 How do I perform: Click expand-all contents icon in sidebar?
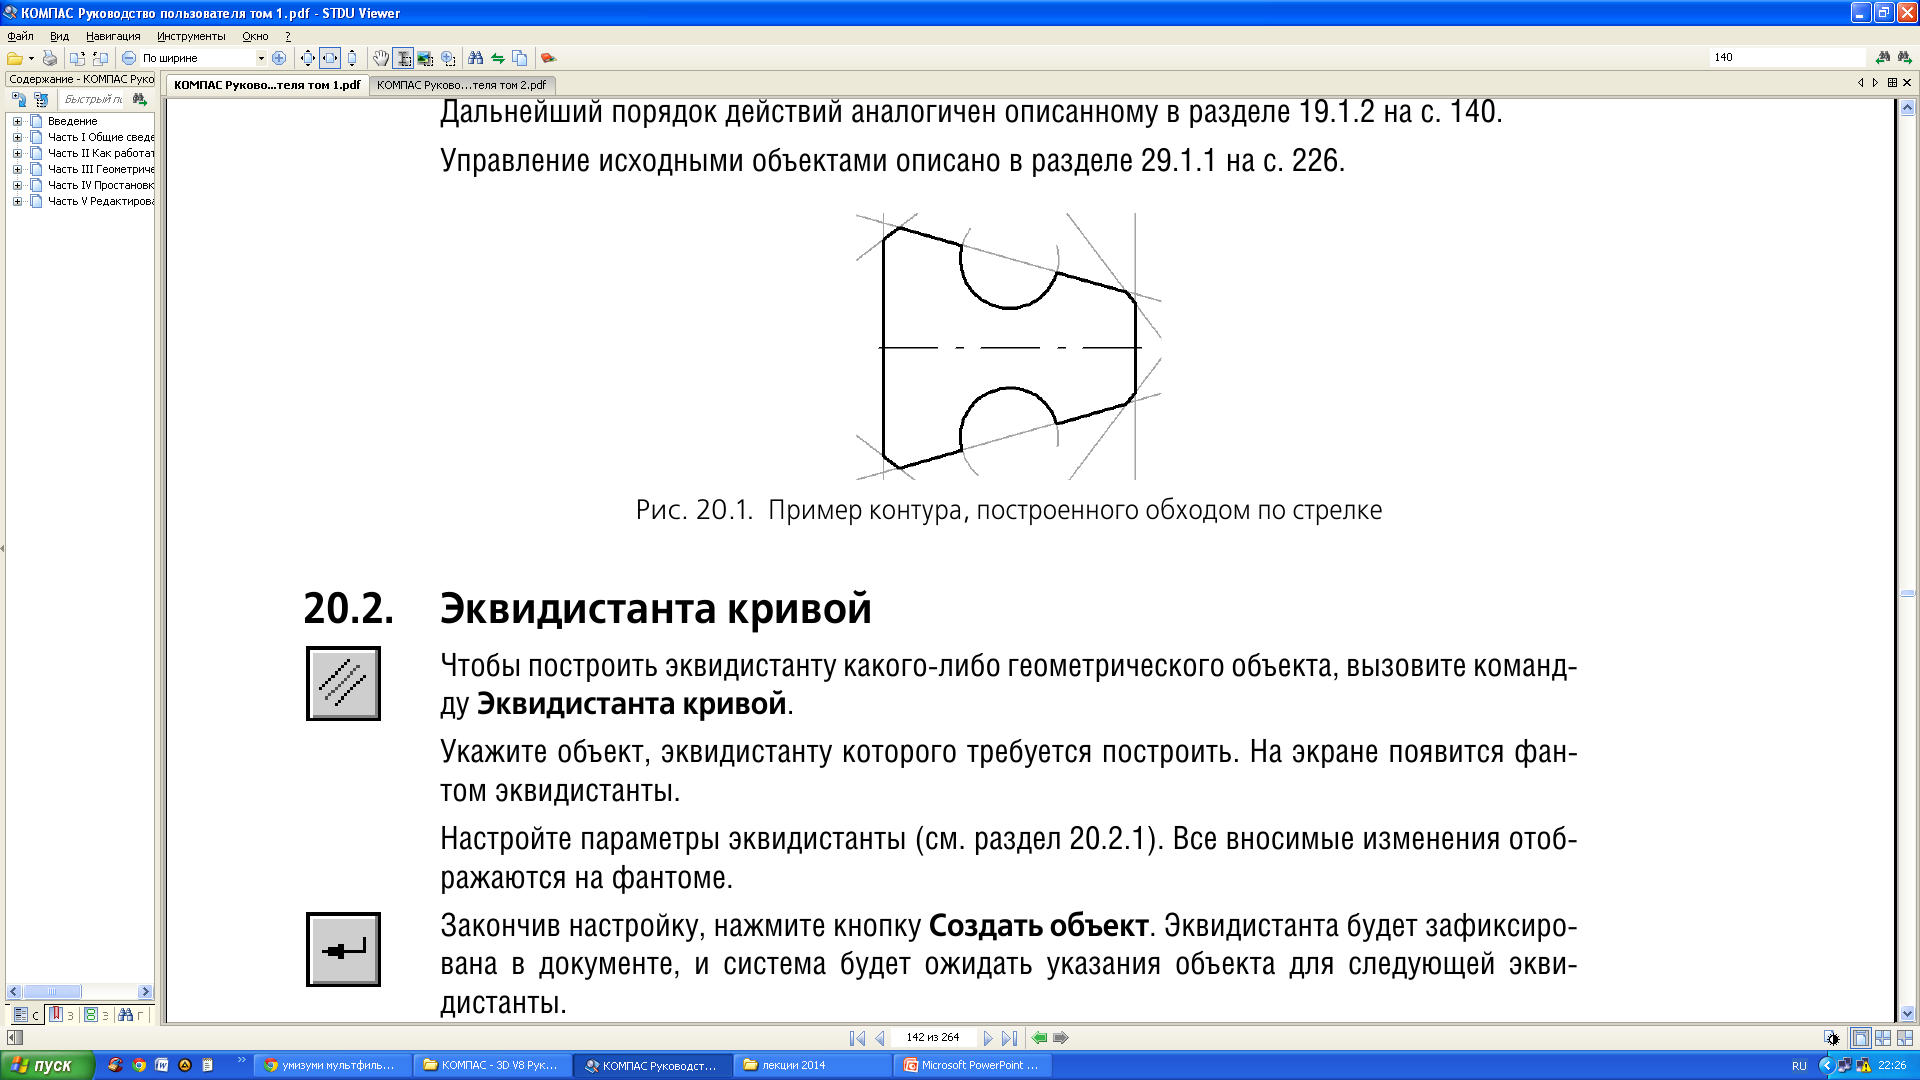[19, 99]
